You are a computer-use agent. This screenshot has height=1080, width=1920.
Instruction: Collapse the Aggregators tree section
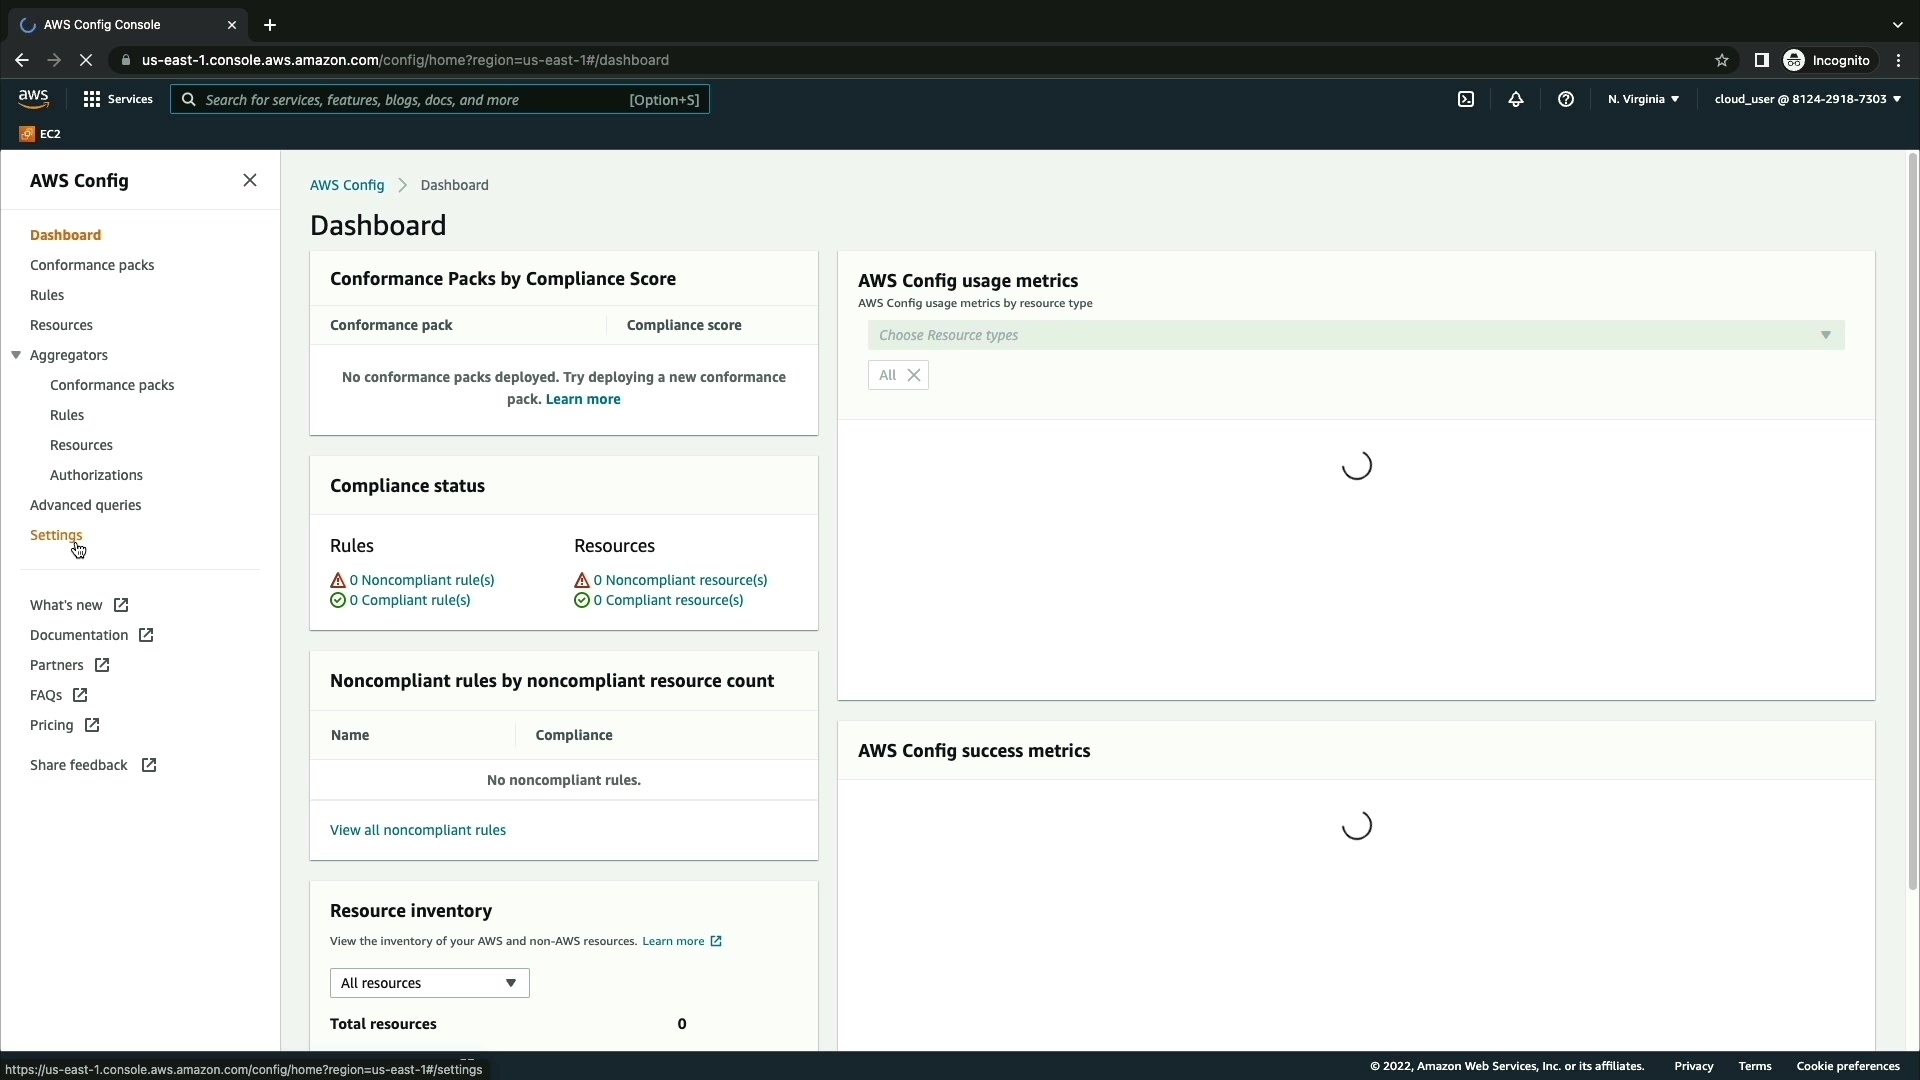click(16, 355)
